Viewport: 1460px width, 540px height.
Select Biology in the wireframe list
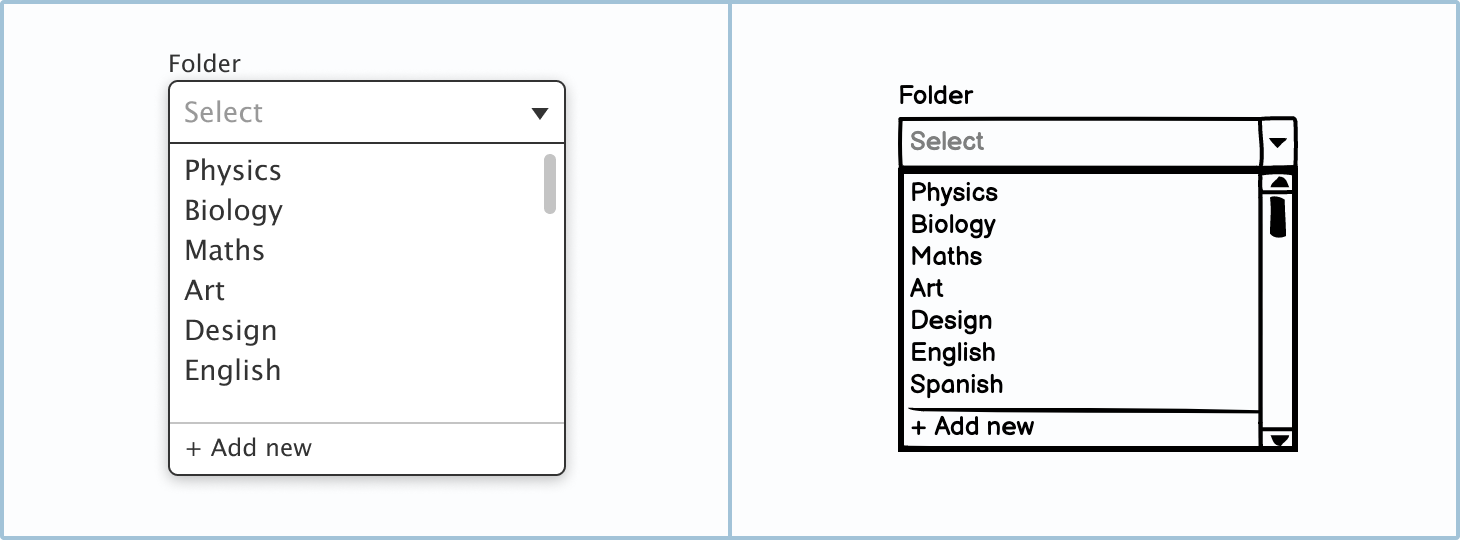(x=953, y=224)
